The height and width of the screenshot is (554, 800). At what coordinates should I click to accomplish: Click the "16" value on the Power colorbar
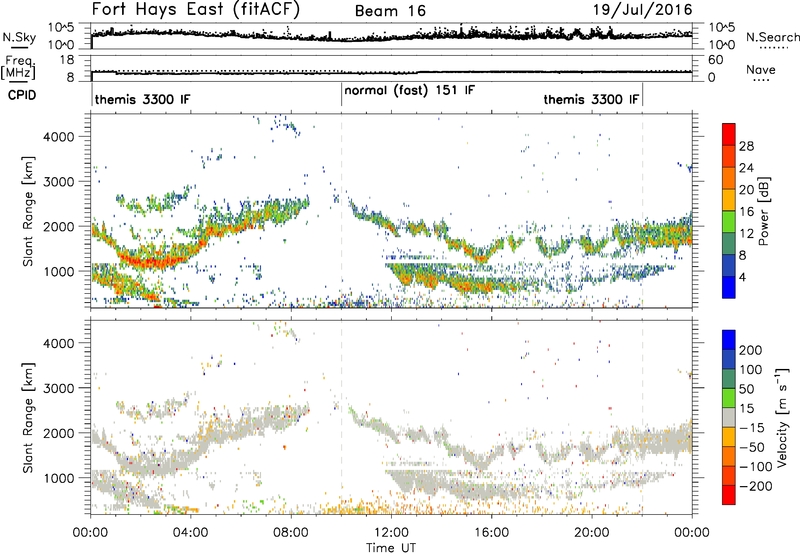(x=746, y=212)
